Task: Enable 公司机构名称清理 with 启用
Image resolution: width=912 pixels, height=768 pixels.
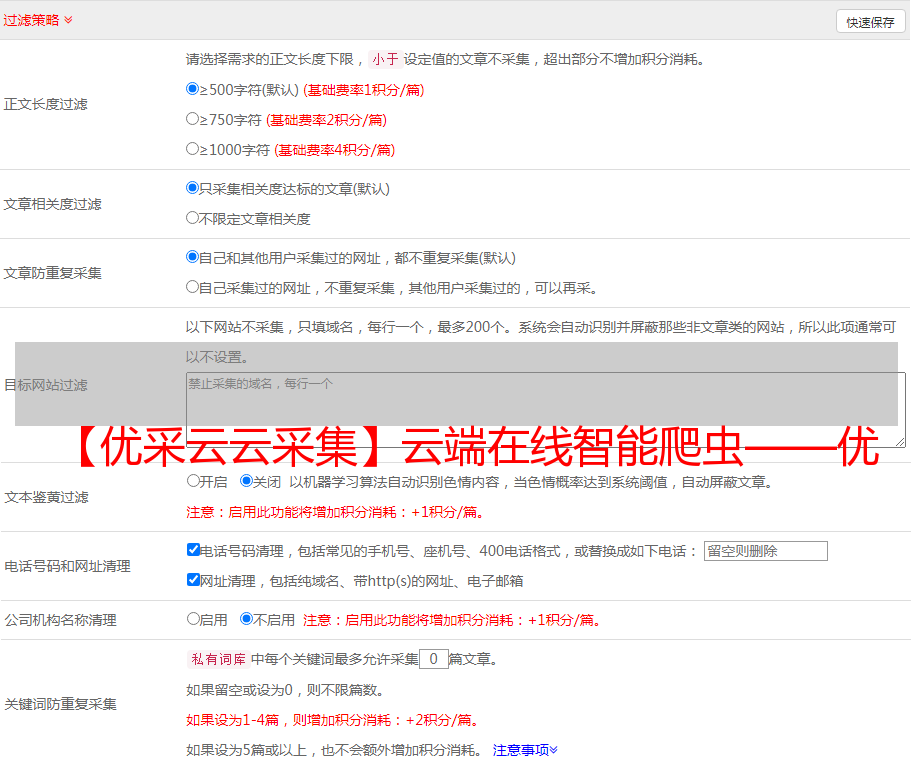Action: pyautogui.click(x=194, y=619)
